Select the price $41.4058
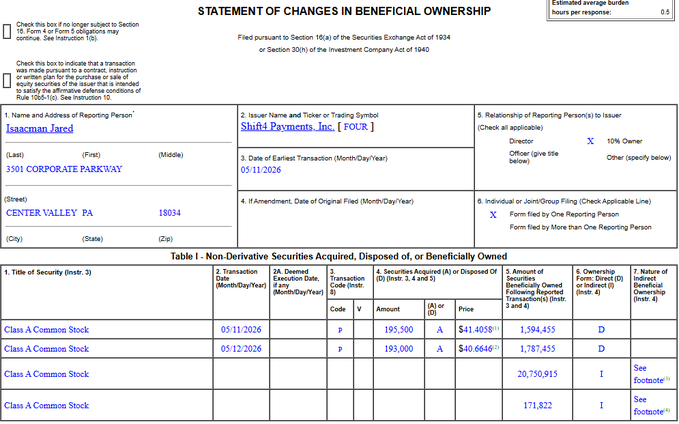 tap(475, 330)
